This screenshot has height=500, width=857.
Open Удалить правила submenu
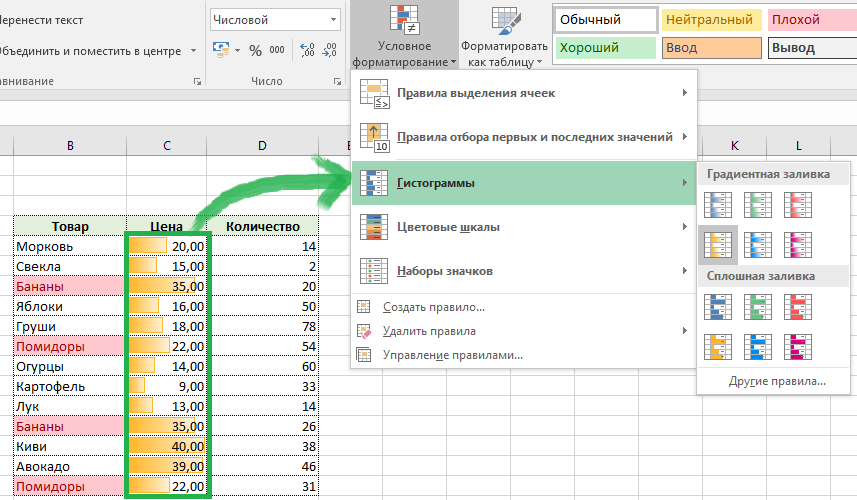coord(524,331)
